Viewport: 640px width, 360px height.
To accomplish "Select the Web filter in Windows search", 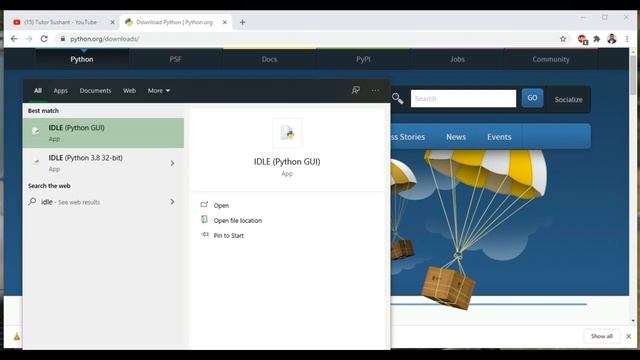I will click(x=129, y=91).
